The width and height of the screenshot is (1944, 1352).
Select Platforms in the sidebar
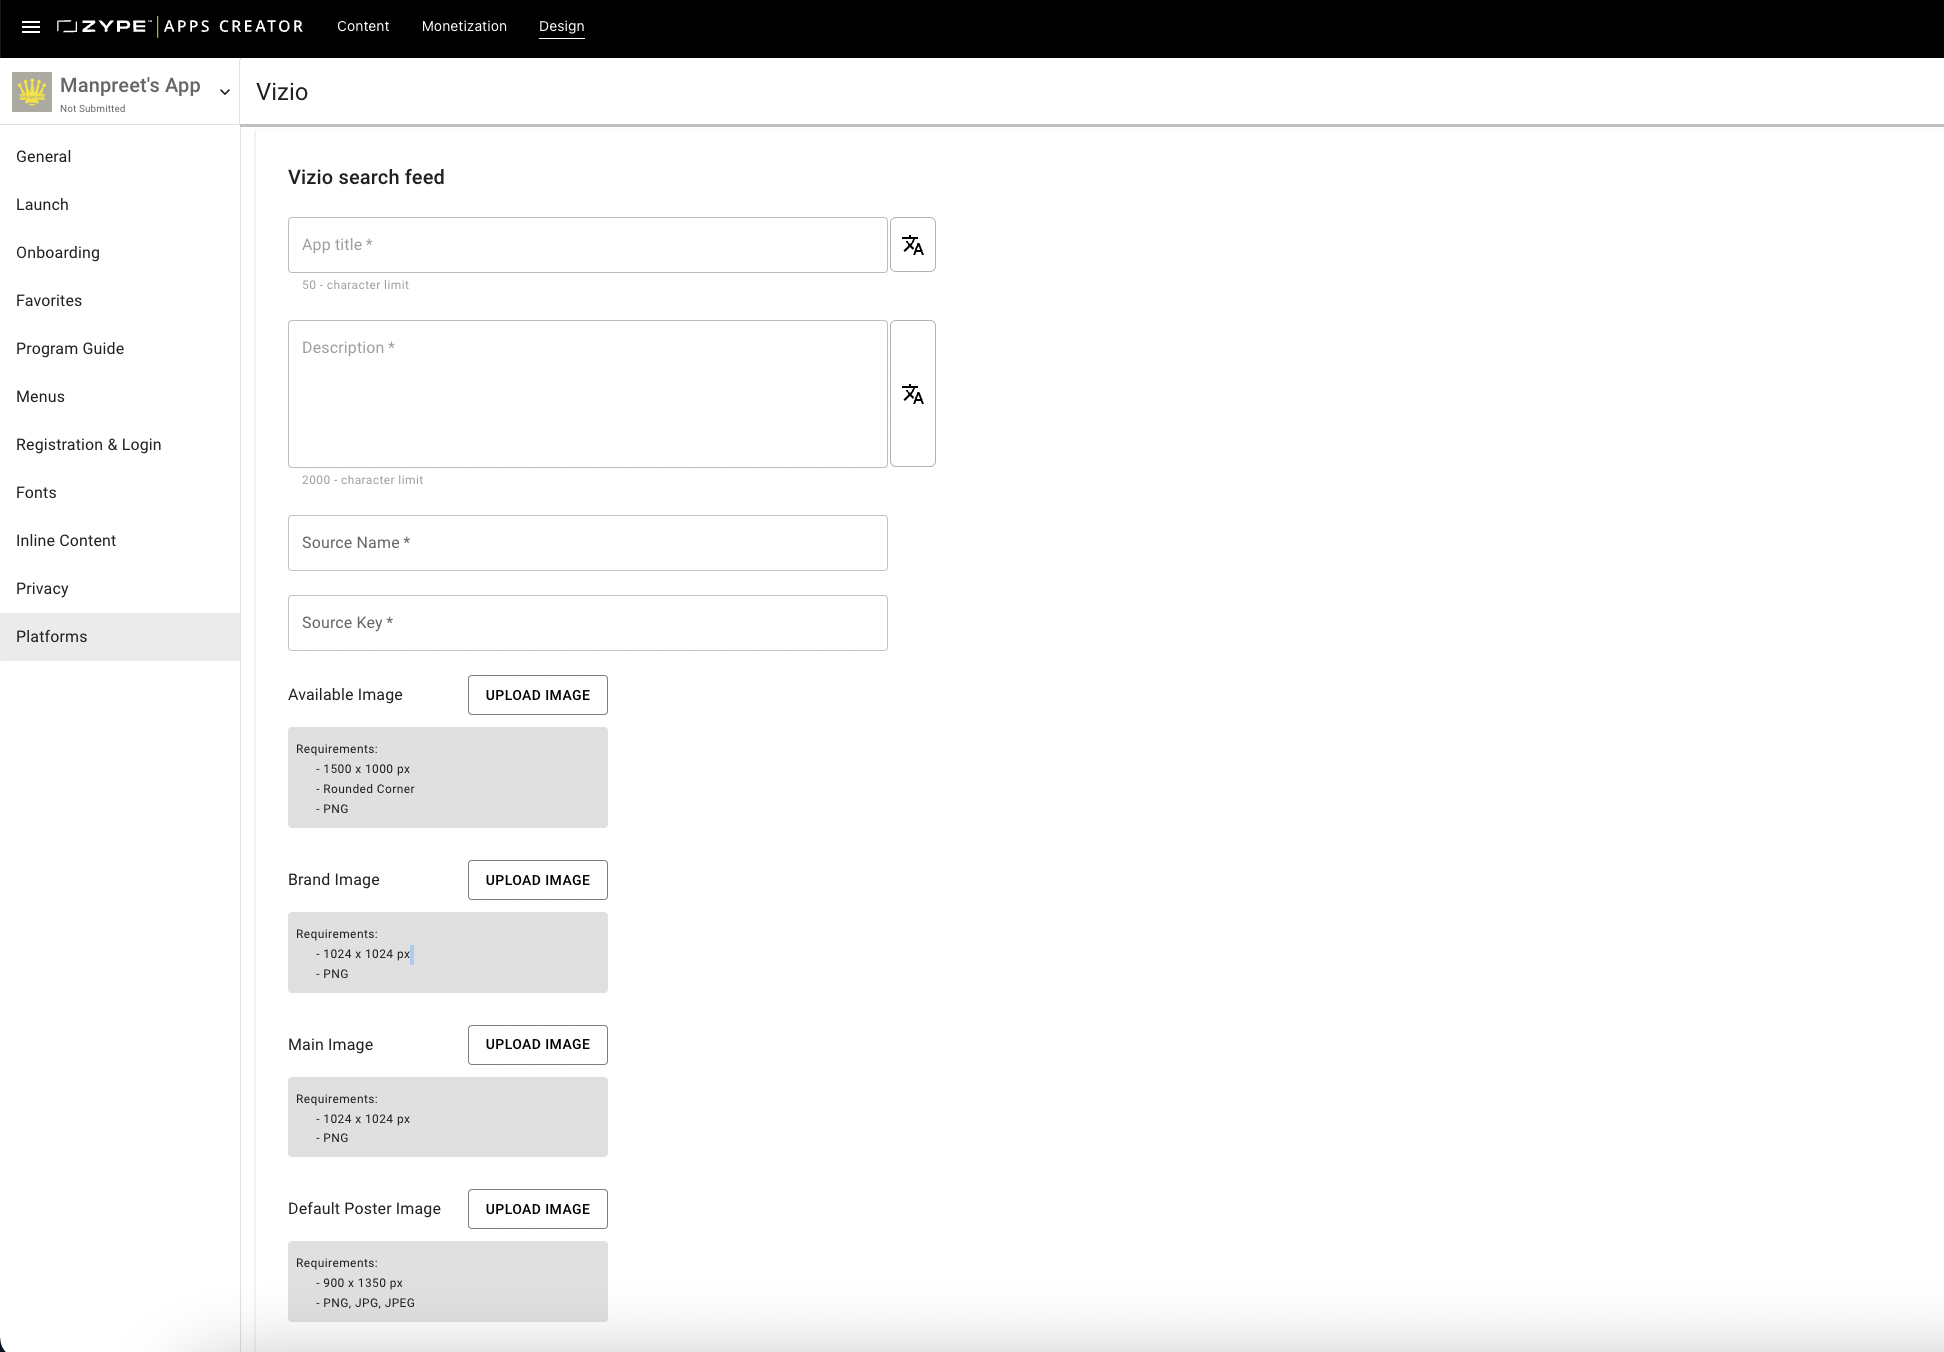pyautogui.click(x=120, y=637)
